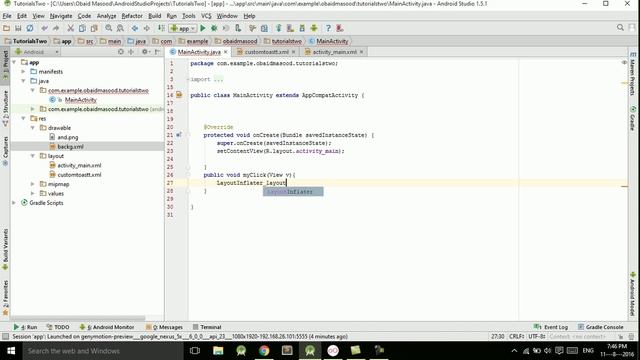Click the collapse all icon in project panel

pyautogui.click(x=131, y=52)
